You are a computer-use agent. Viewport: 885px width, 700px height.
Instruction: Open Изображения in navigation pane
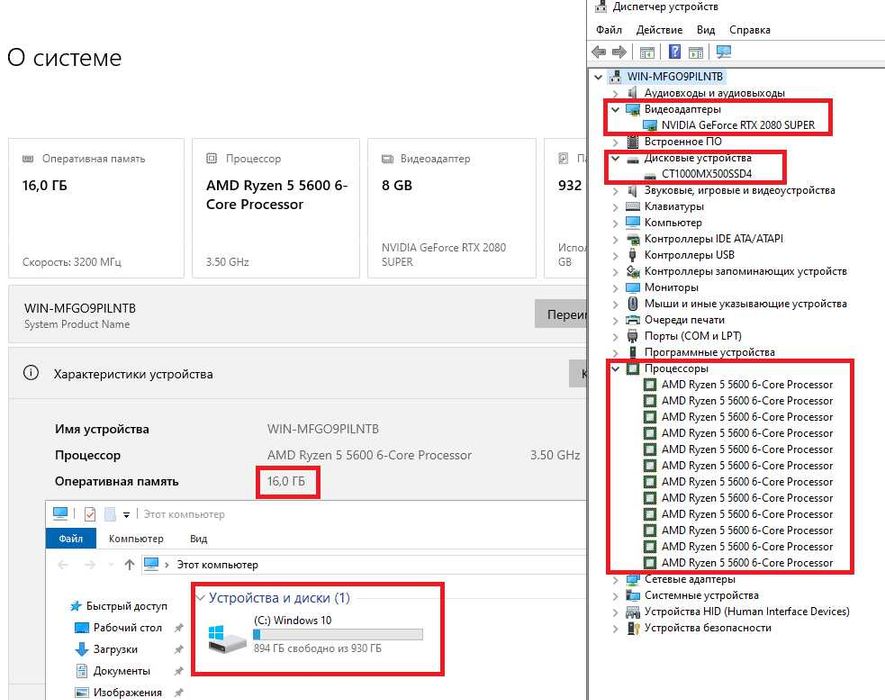tap(128, 692)
